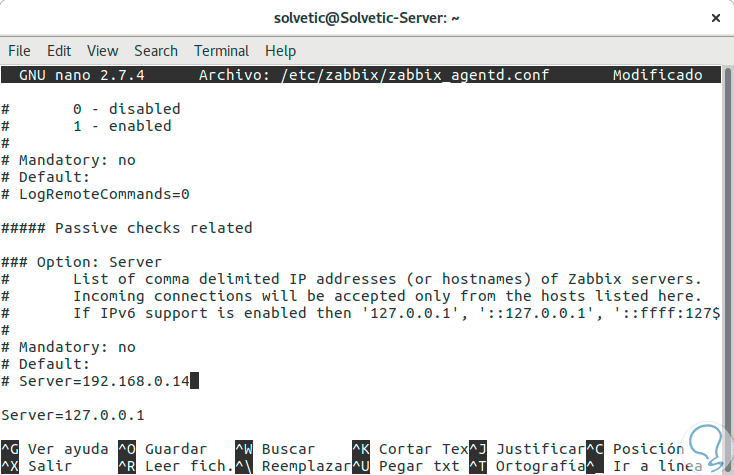This screenshot has width=734, height=475.
Task: Click the 'Modificado' status label
Action: click(x=658, y=75)
